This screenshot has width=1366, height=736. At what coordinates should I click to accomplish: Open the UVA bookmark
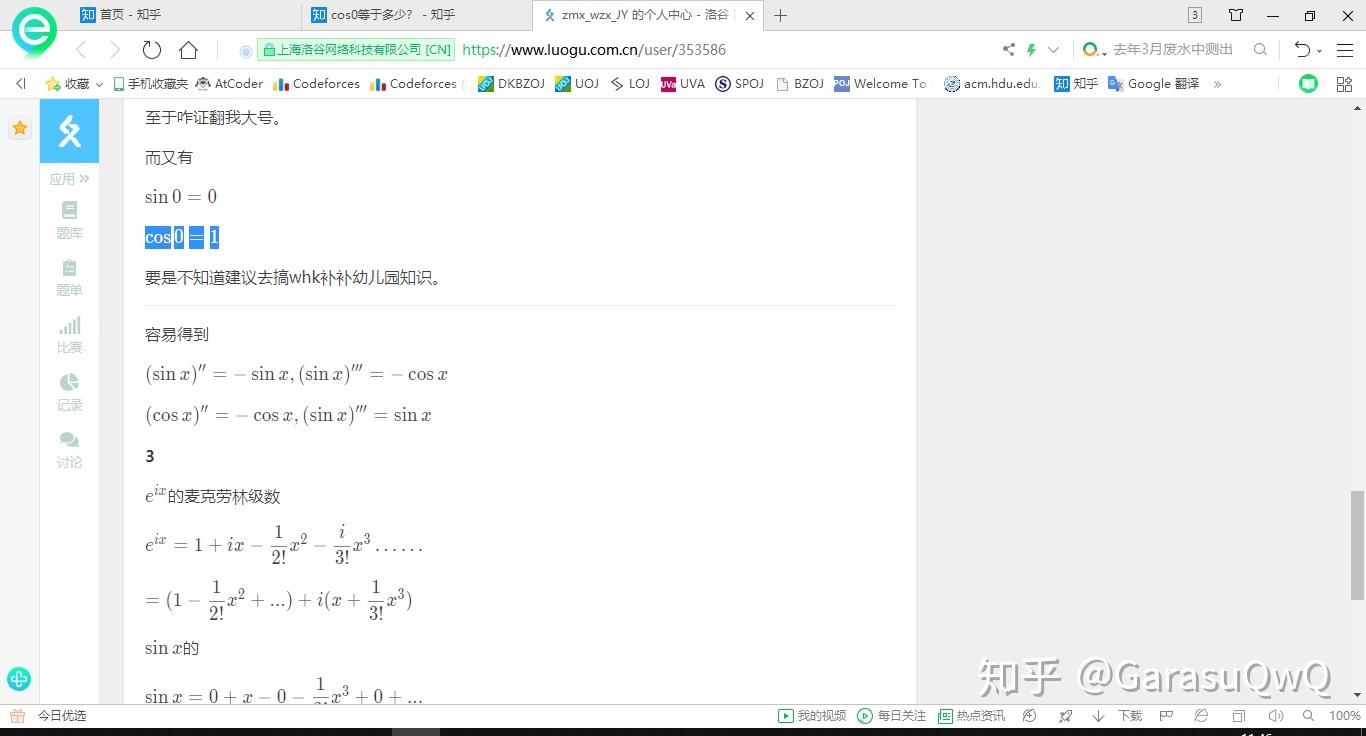[x=683, y=84]
